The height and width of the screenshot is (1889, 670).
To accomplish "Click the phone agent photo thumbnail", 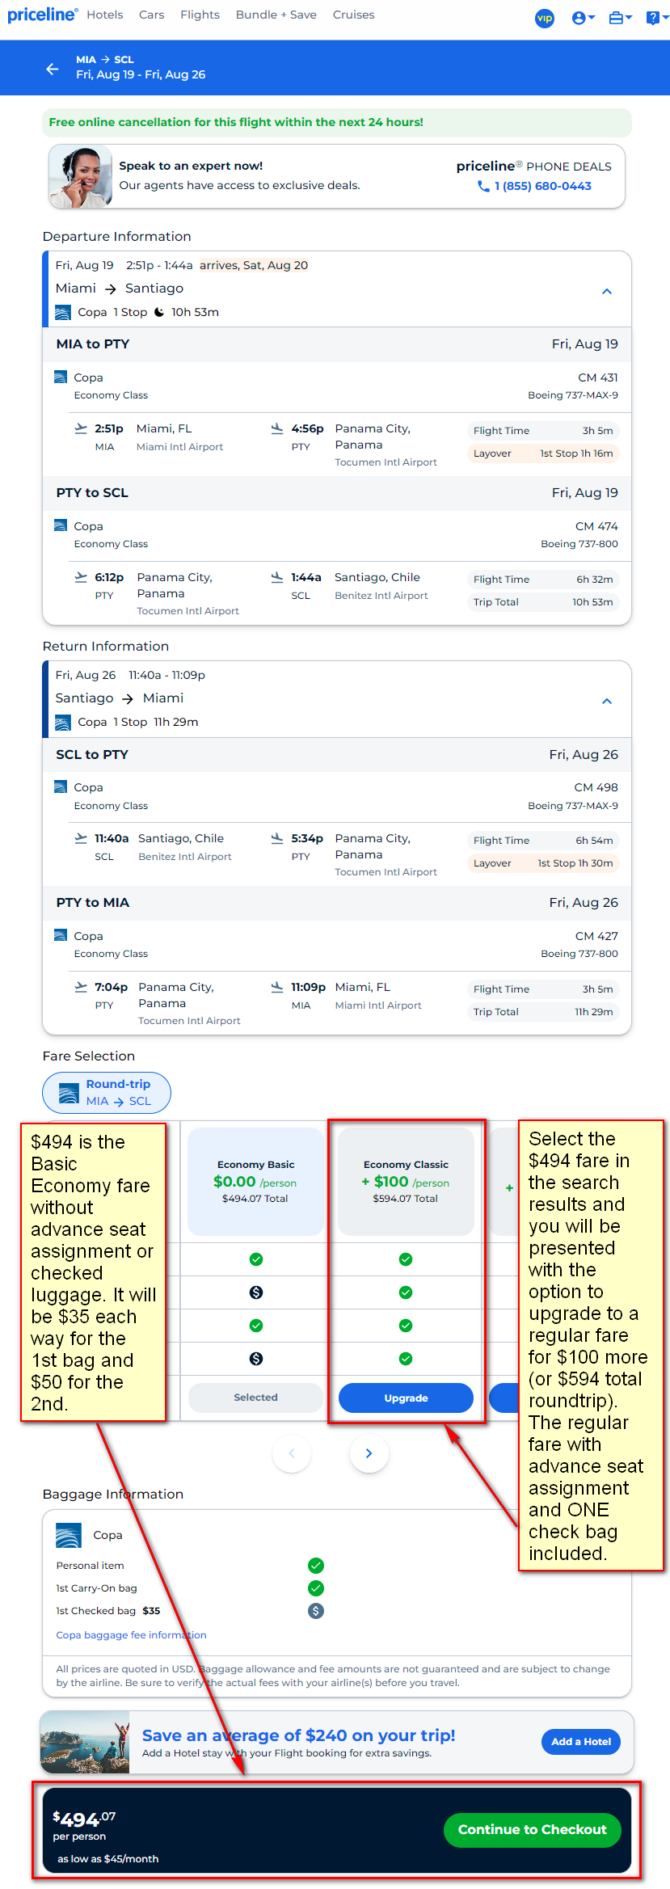I will point(81,177).
